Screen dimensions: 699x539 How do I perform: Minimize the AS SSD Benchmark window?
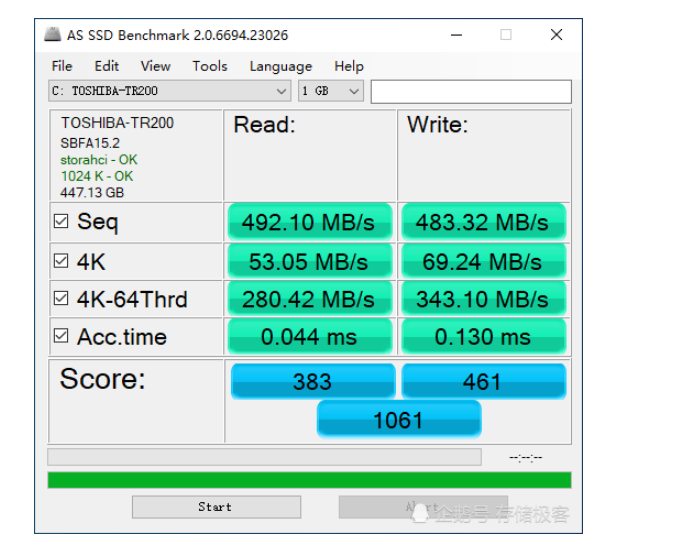coord(456,35)
